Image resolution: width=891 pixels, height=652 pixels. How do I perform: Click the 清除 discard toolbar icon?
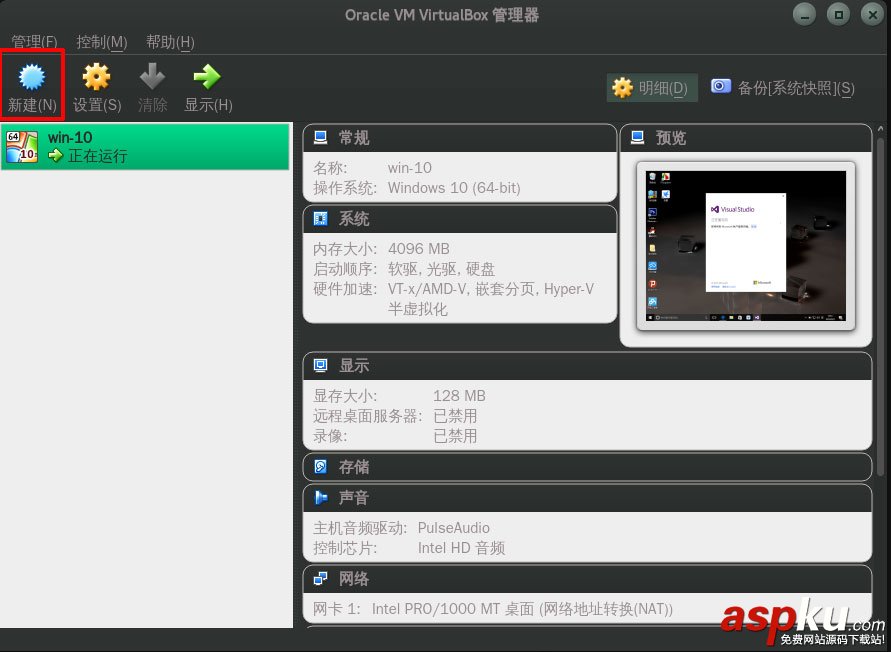click(151, 75)
